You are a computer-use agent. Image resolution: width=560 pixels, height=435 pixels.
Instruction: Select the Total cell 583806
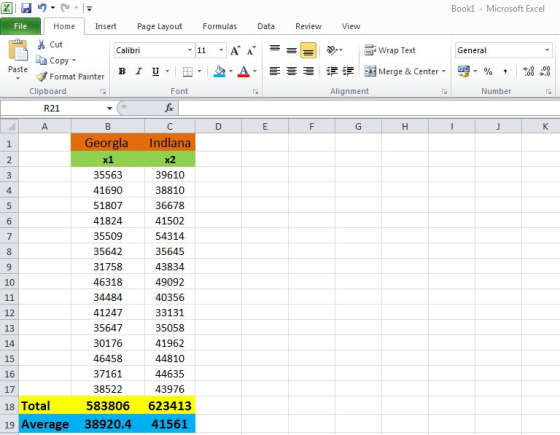tap(108, 406)
